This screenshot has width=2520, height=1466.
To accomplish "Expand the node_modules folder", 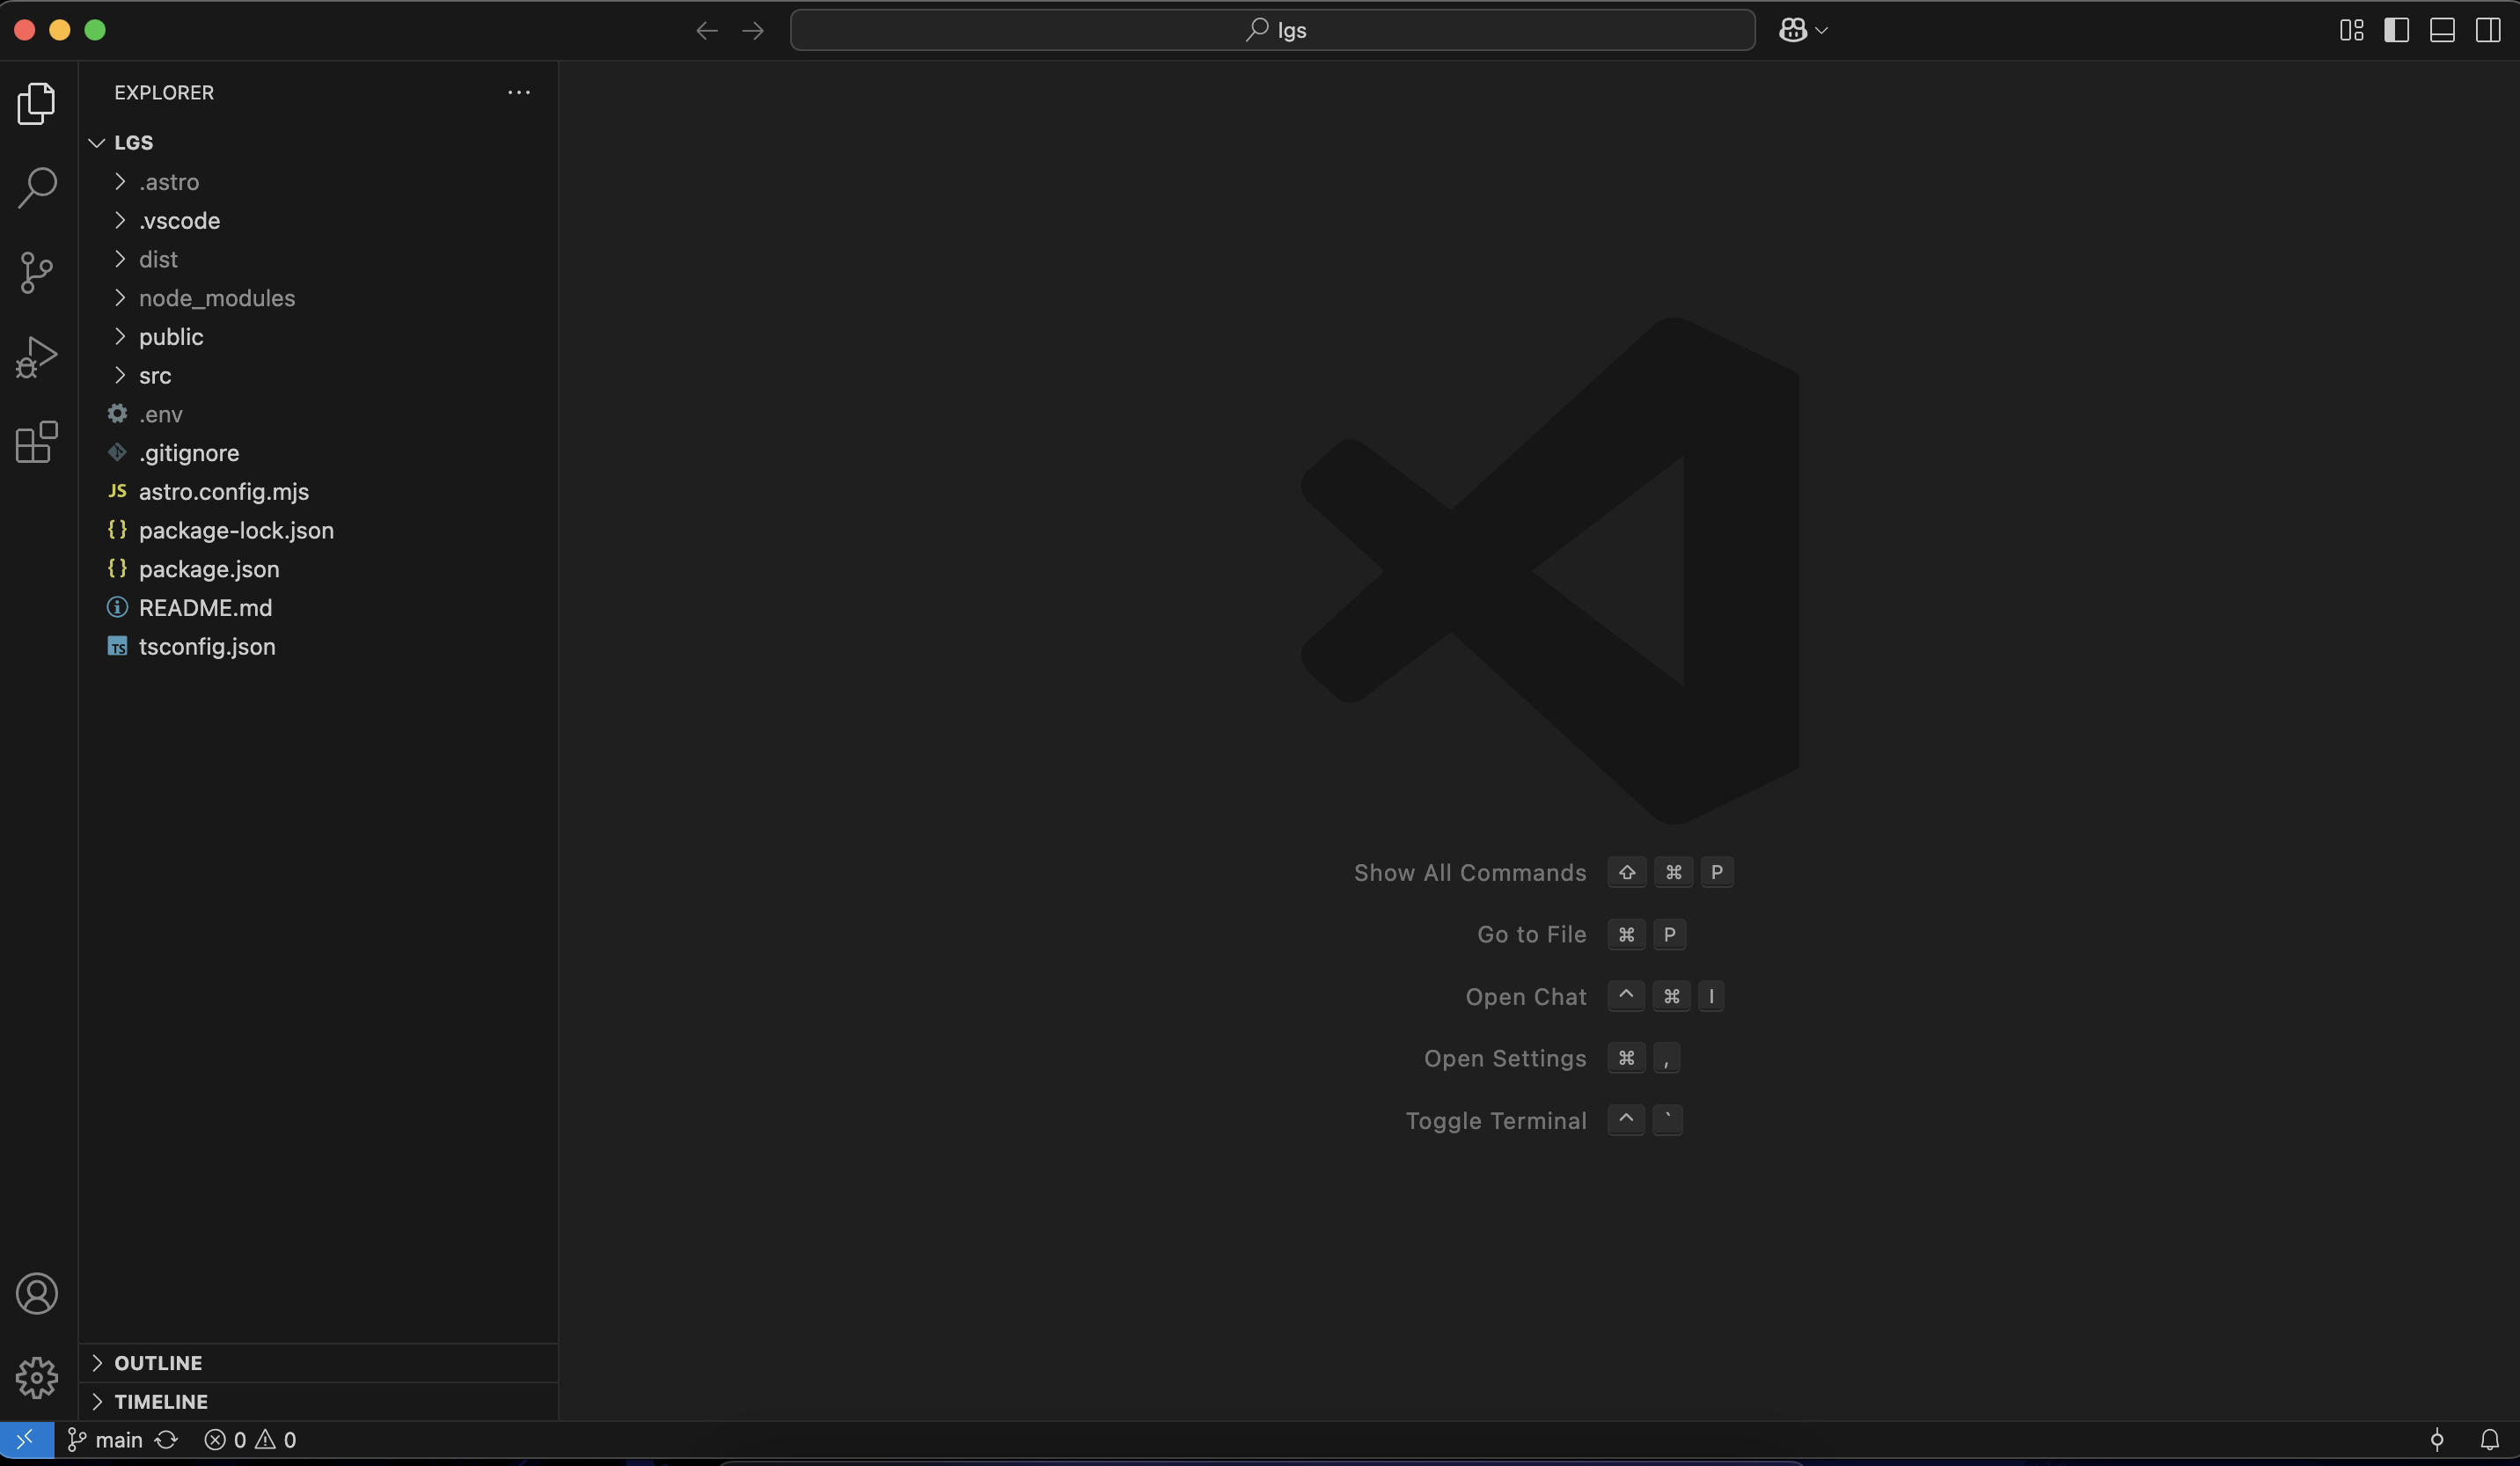I will pyautogui.click(x=318, y=297).
